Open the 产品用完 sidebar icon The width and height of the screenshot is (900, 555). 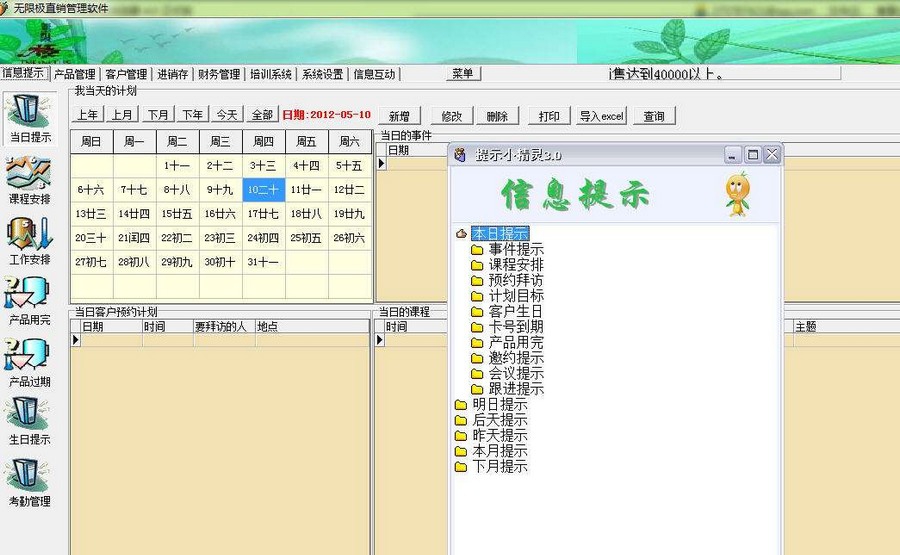click(x=30, y=301)
